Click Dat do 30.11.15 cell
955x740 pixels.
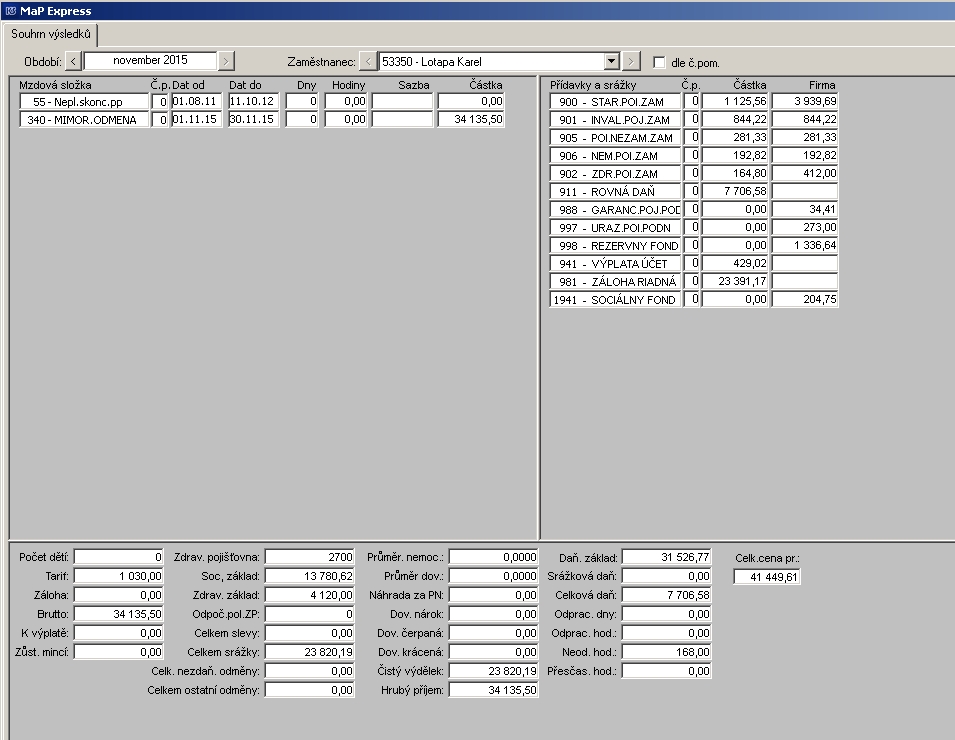[253, 119]
